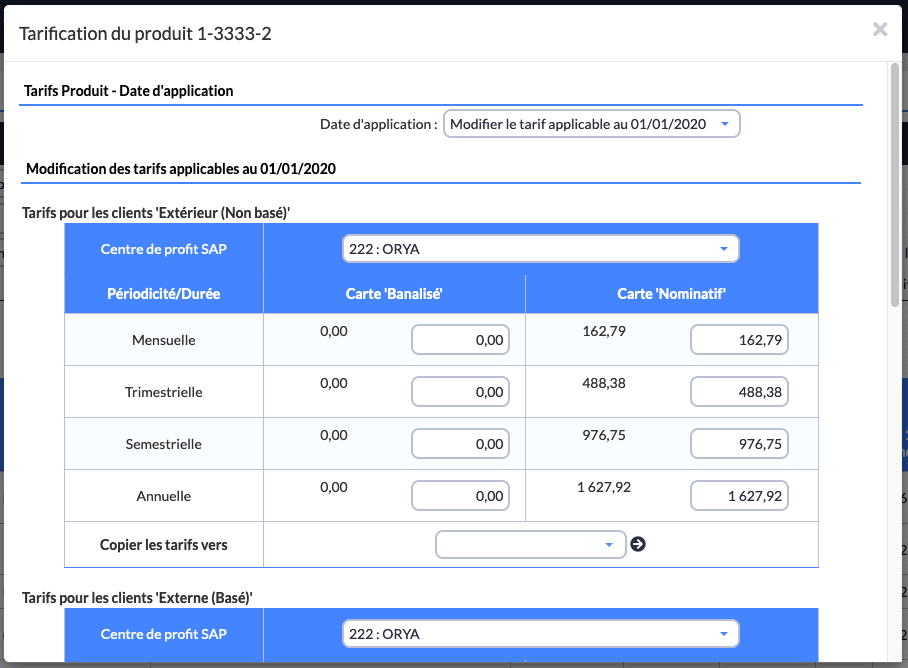
Task: Click the Annuelle Banalisé price field
Action: coord(460,496)
